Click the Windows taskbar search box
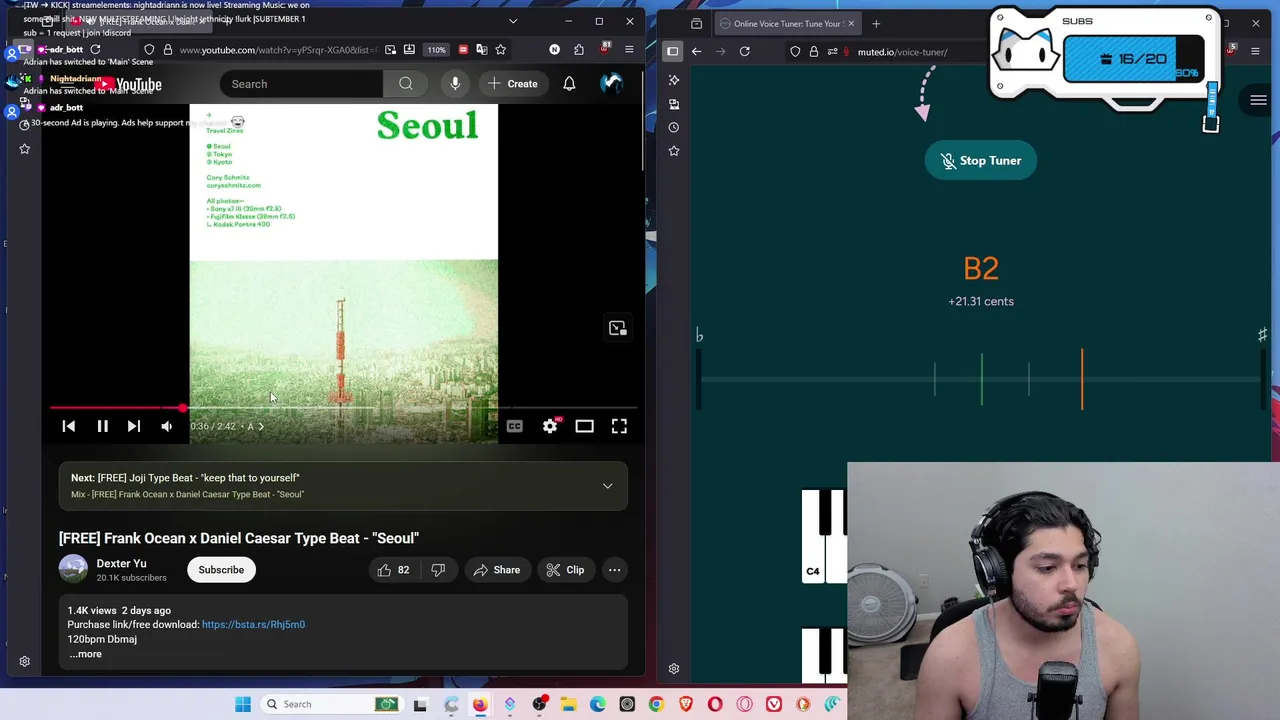Viewport: 1280px width, 720px height. point(331,704)
